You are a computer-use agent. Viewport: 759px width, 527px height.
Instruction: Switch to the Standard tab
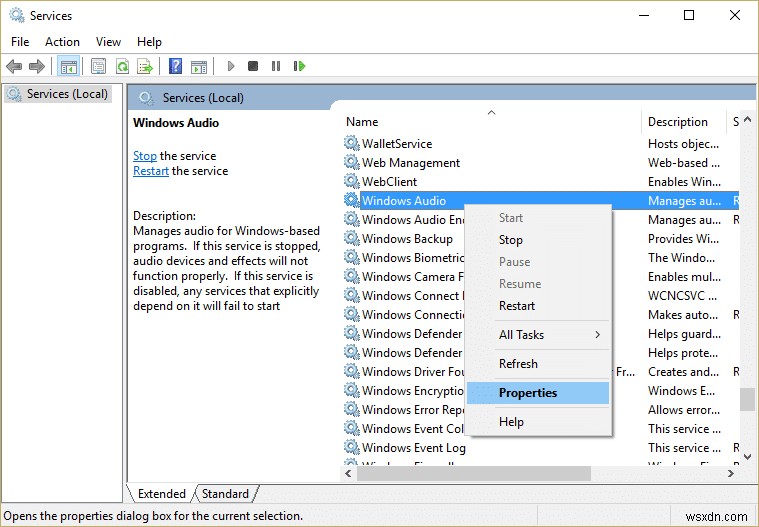(x=225, y=494)
